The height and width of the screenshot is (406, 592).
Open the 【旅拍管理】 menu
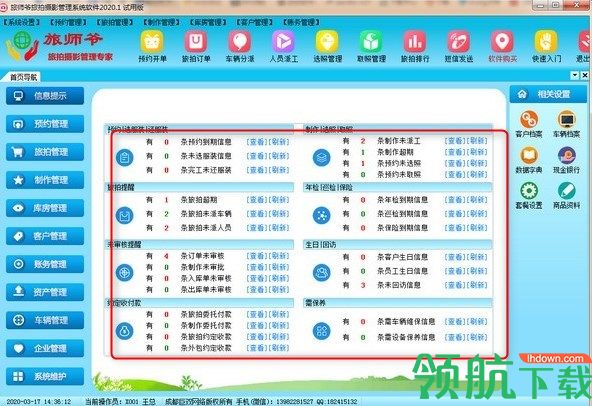tap(115, 22)
